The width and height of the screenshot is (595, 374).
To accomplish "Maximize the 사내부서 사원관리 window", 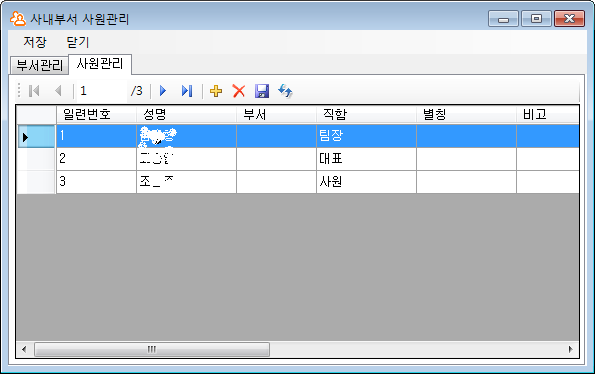I will point(536,19).
